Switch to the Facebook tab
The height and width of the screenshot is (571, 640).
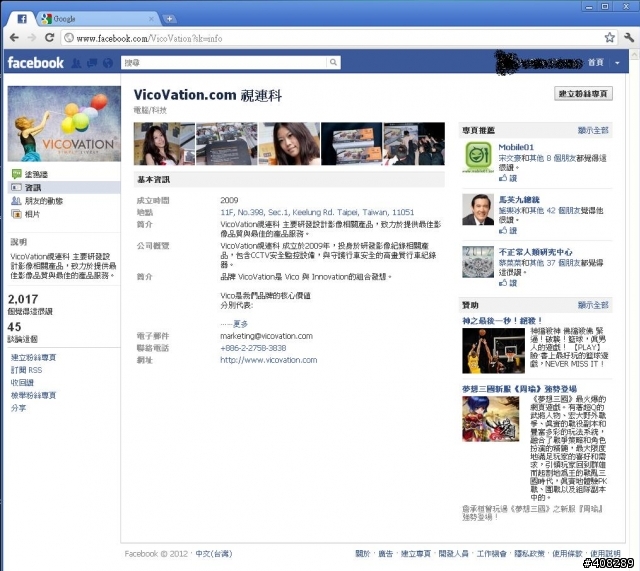(22, 19)
